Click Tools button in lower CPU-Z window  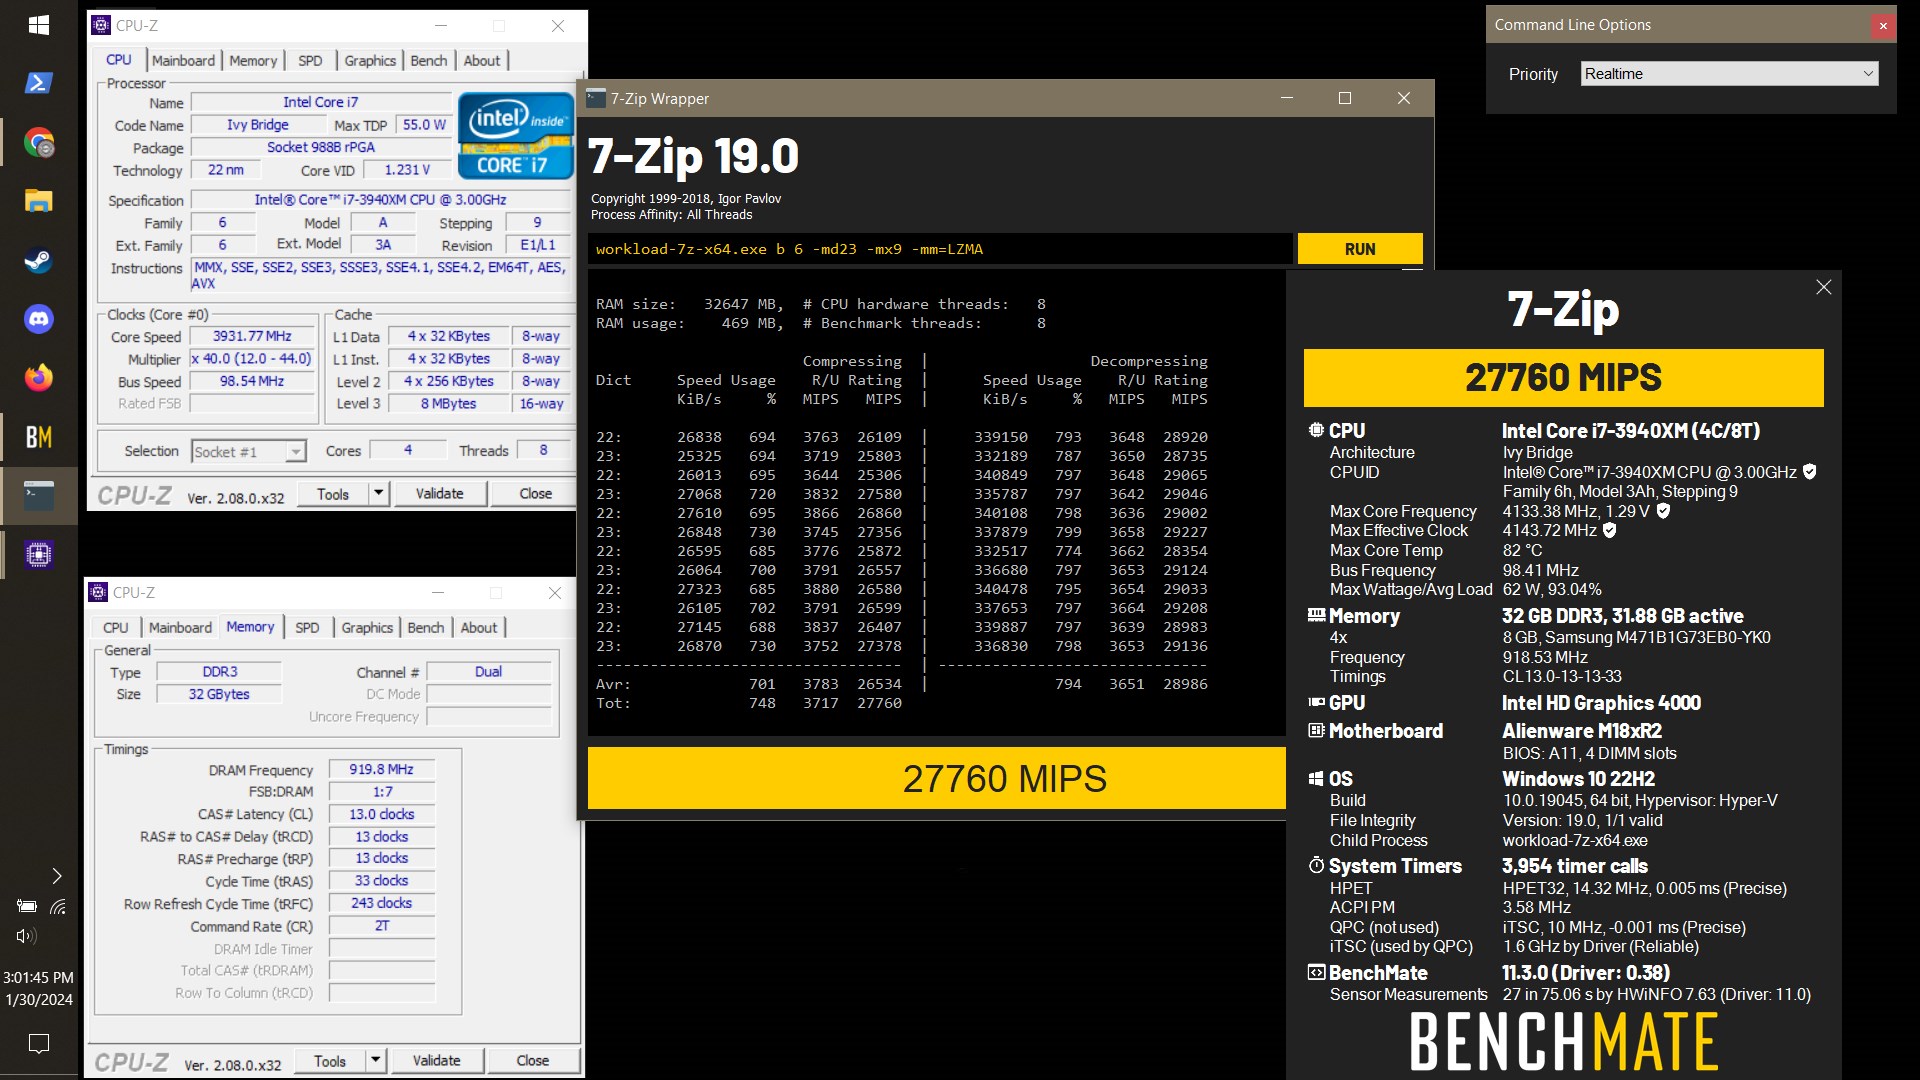(x=330, y=1060)
